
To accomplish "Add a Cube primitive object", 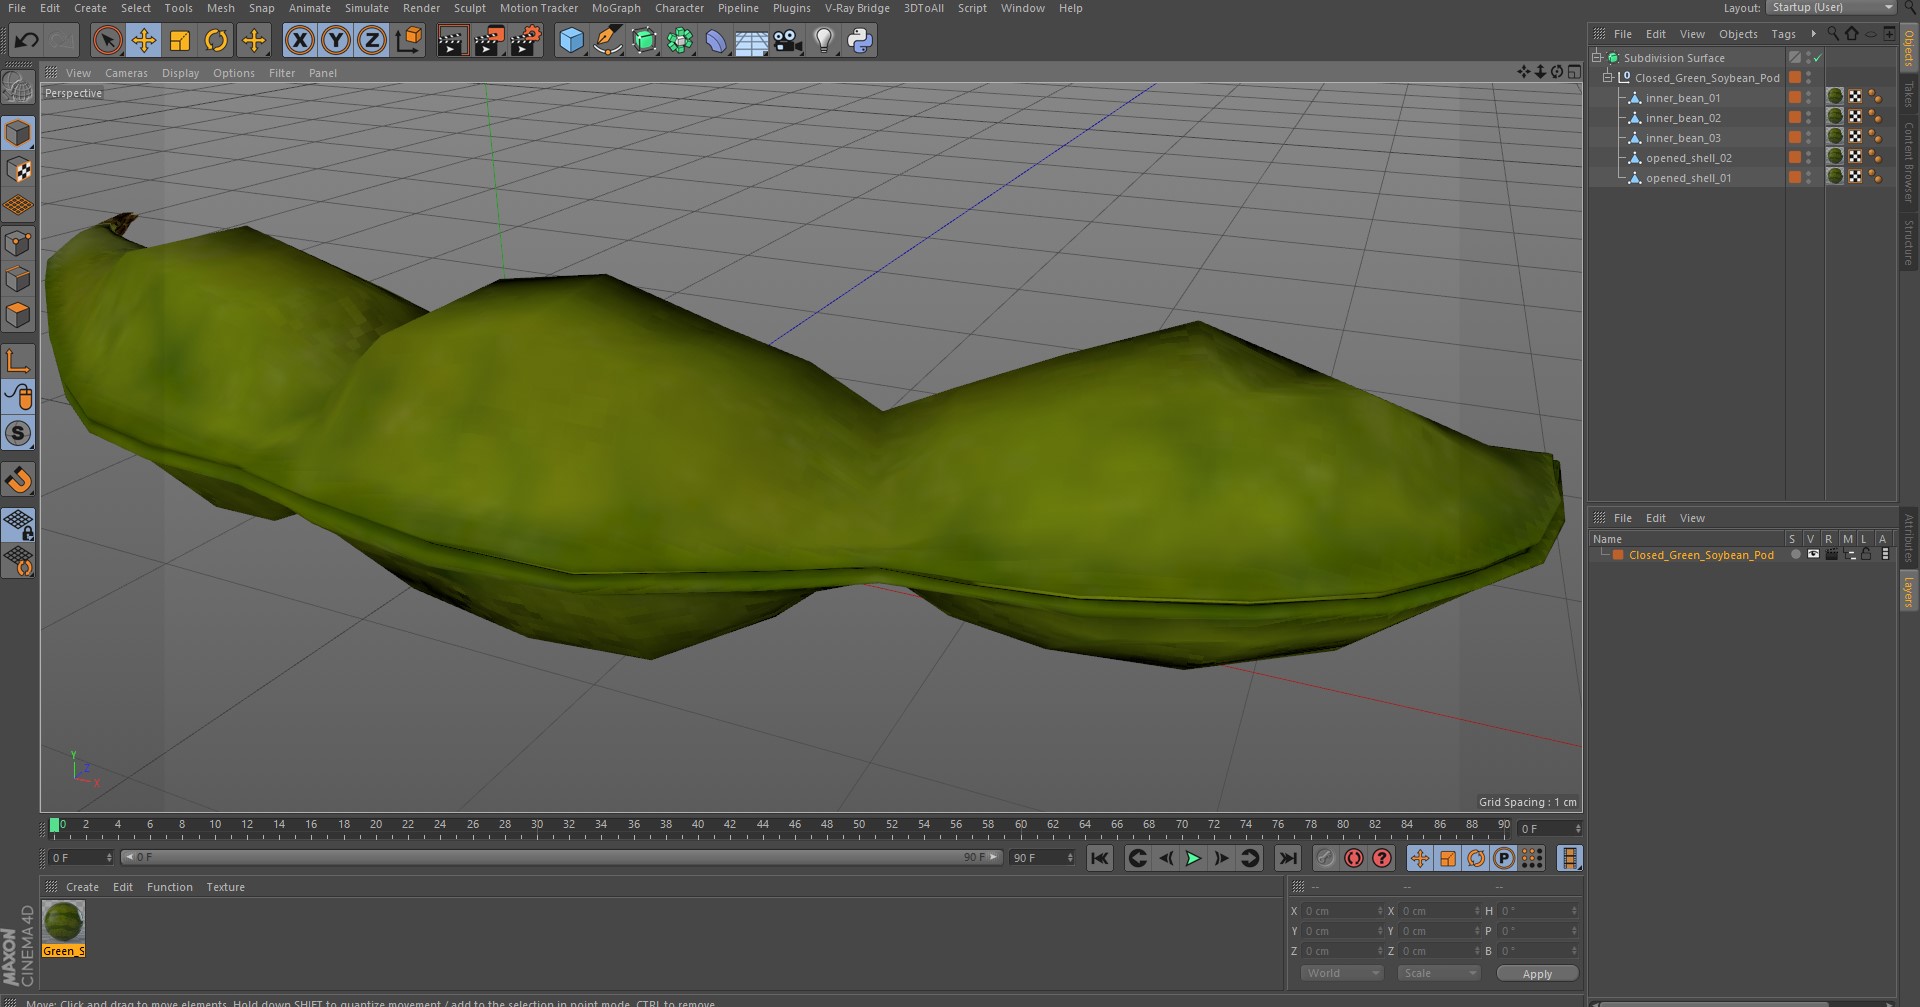I will (571, 41).
